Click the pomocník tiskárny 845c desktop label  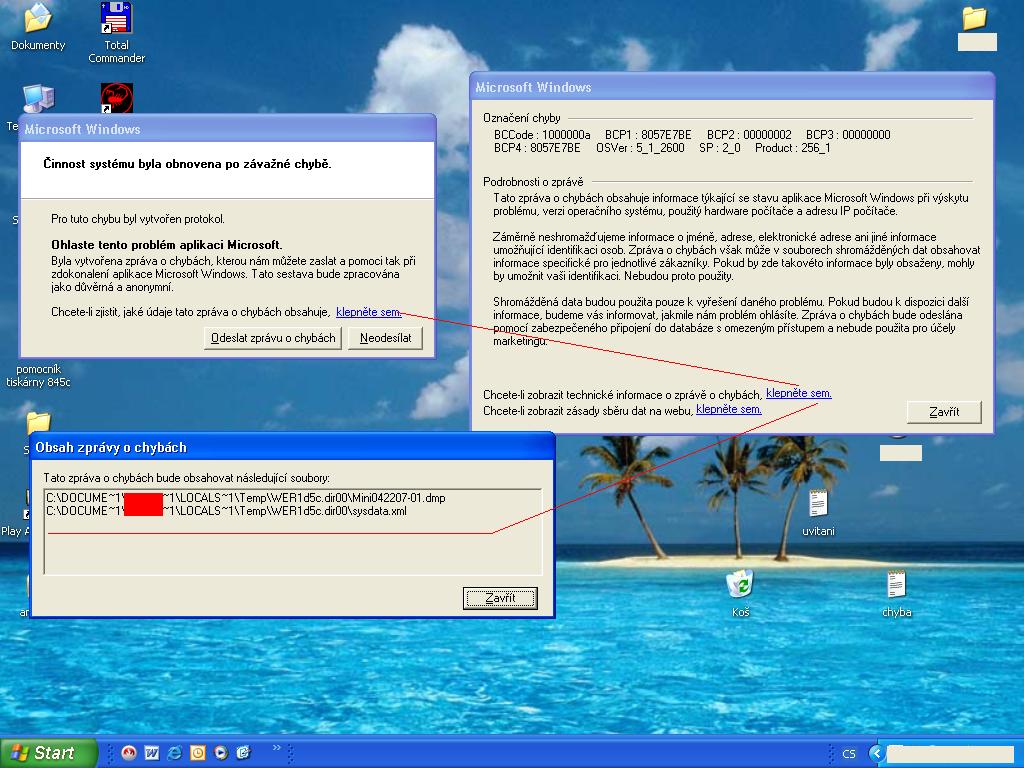pos(39,376)
